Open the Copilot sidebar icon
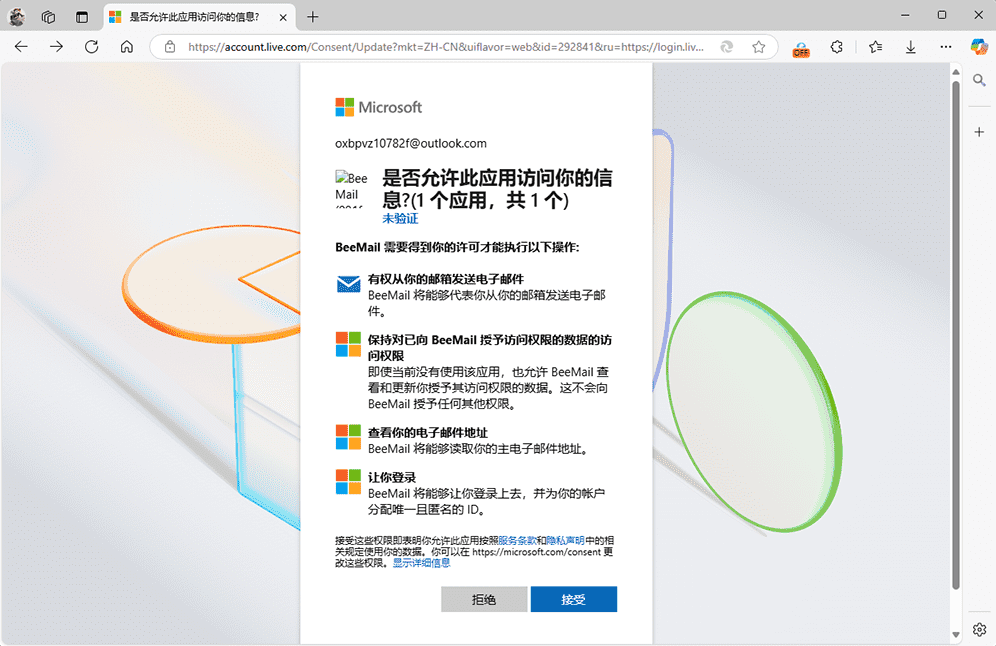This screenshot has height=646, width=996. [979, 46]
